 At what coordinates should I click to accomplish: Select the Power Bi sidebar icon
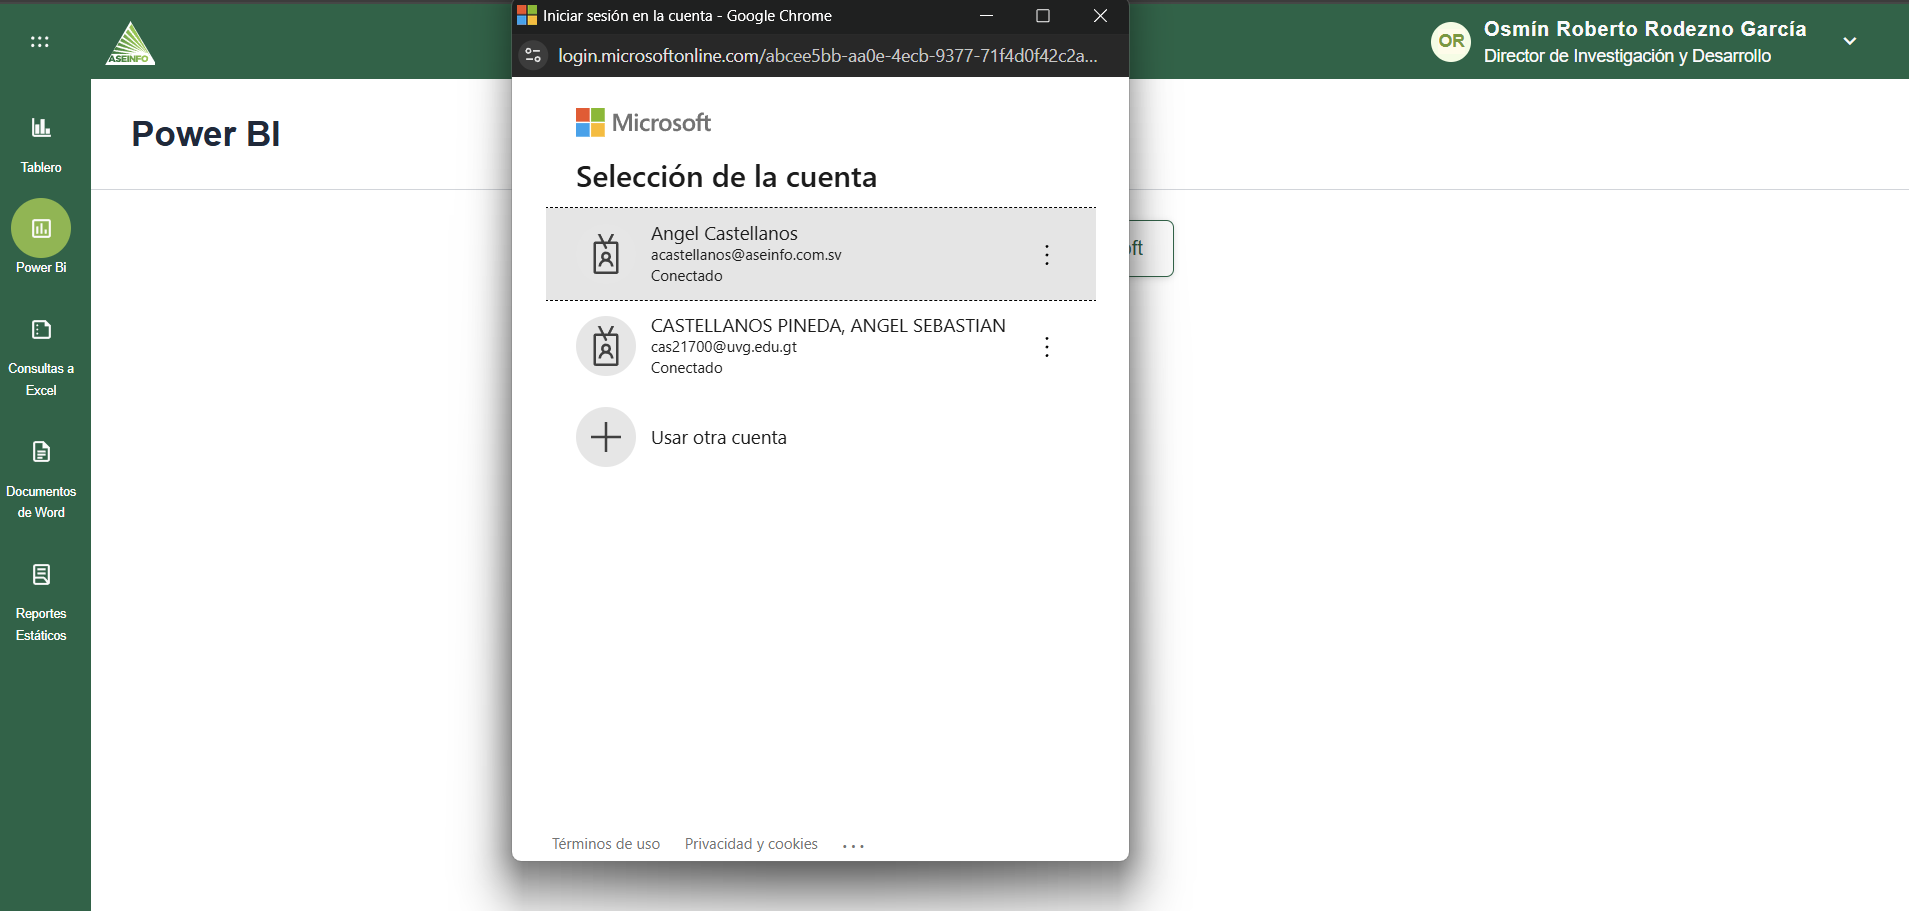[x=41, y=229]
